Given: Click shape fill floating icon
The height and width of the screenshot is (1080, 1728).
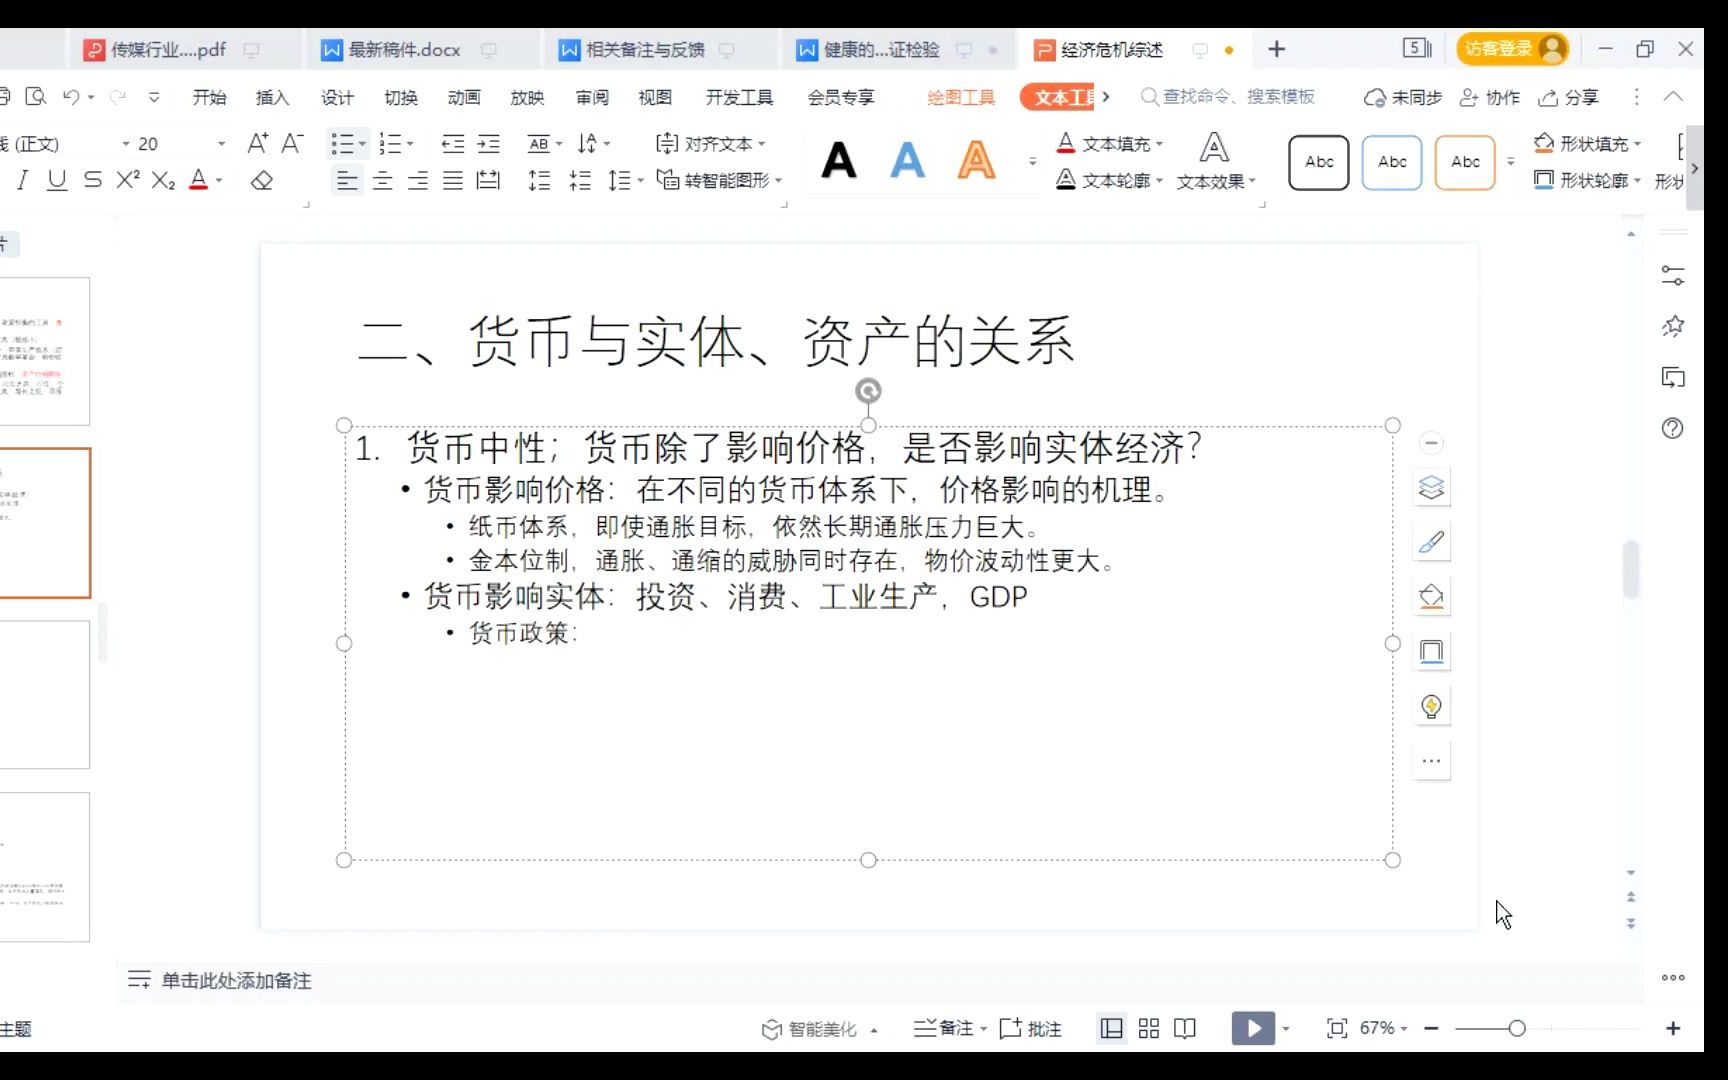Looking at the screenshot, I should pos(1431,597).
